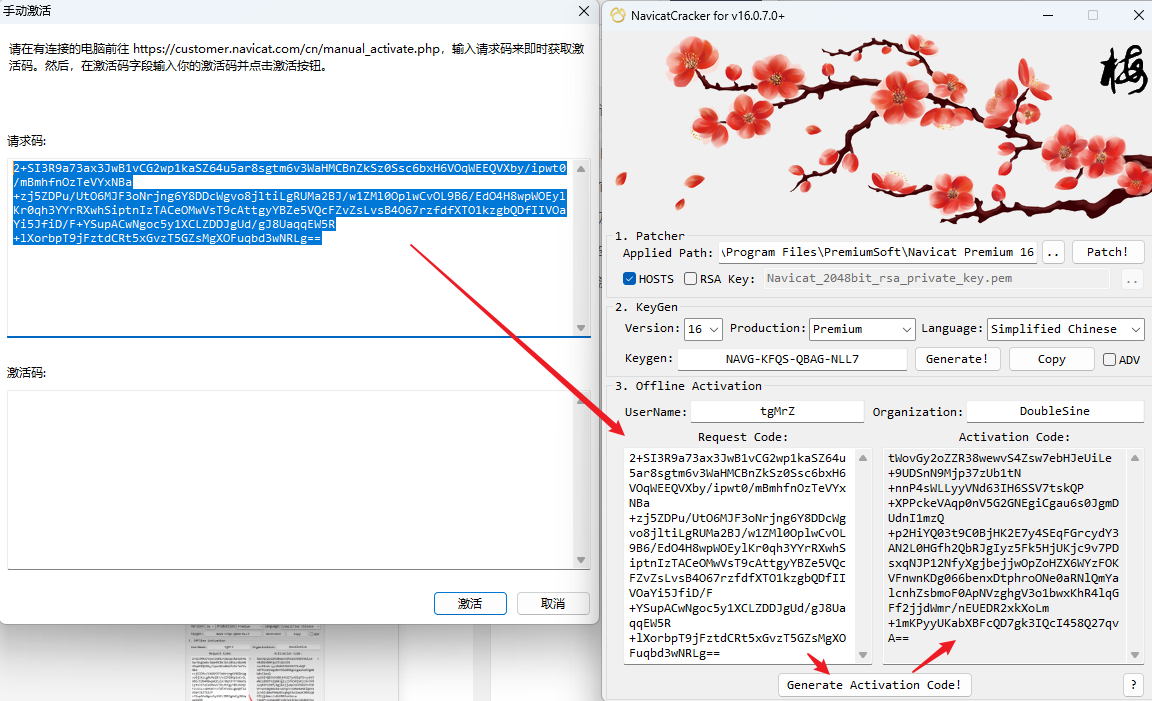Image resolution: width=1152 pixels, height=701 pixels.
Task: Browse for the Applied Path with '..' button
Action: pyautogui.click(x=1053, y=252)
